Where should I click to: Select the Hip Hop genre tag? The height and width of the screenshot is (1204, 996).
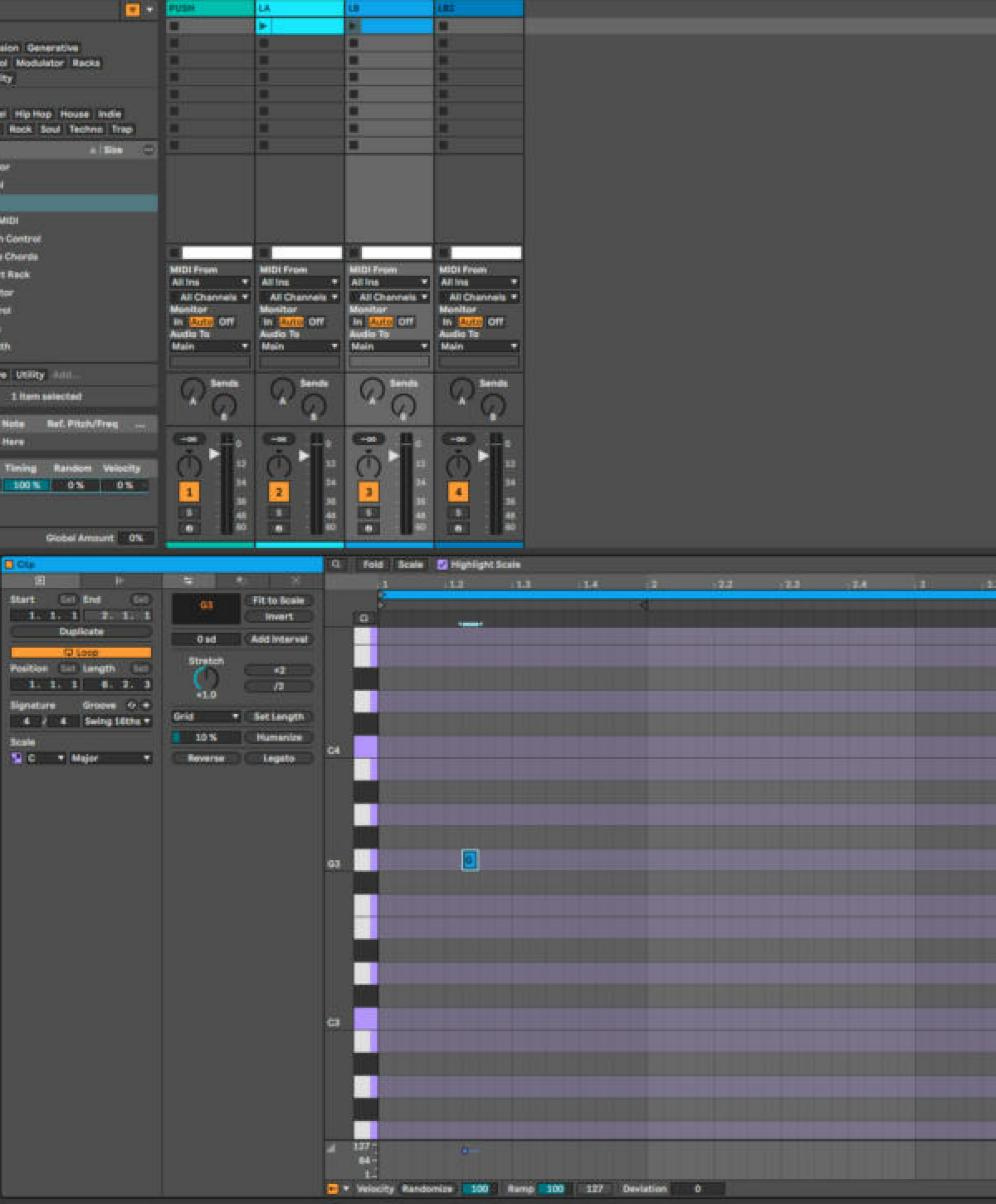(x=33, y=114)
